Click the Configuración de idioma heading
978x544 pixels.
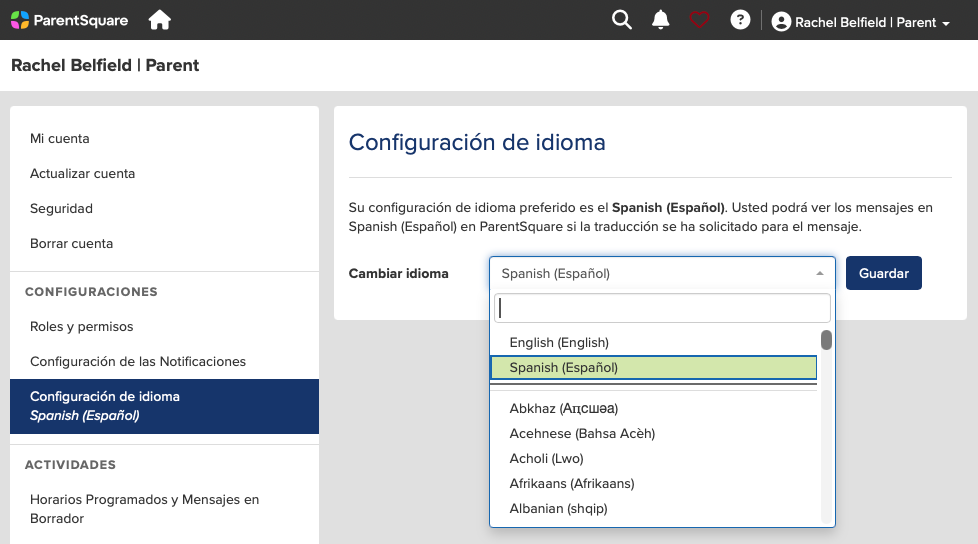477,142
